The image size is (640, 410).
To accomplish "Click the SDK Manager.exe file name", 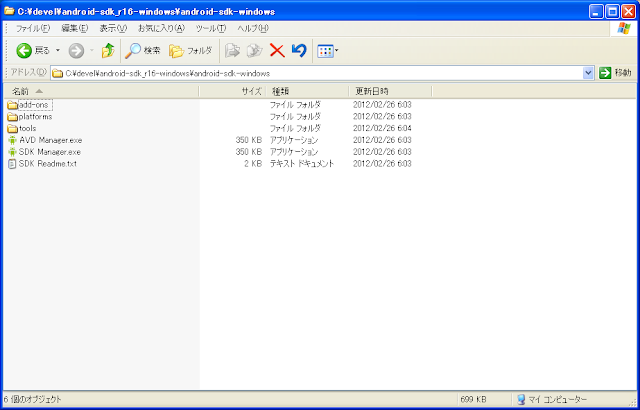I will (50, 152).
